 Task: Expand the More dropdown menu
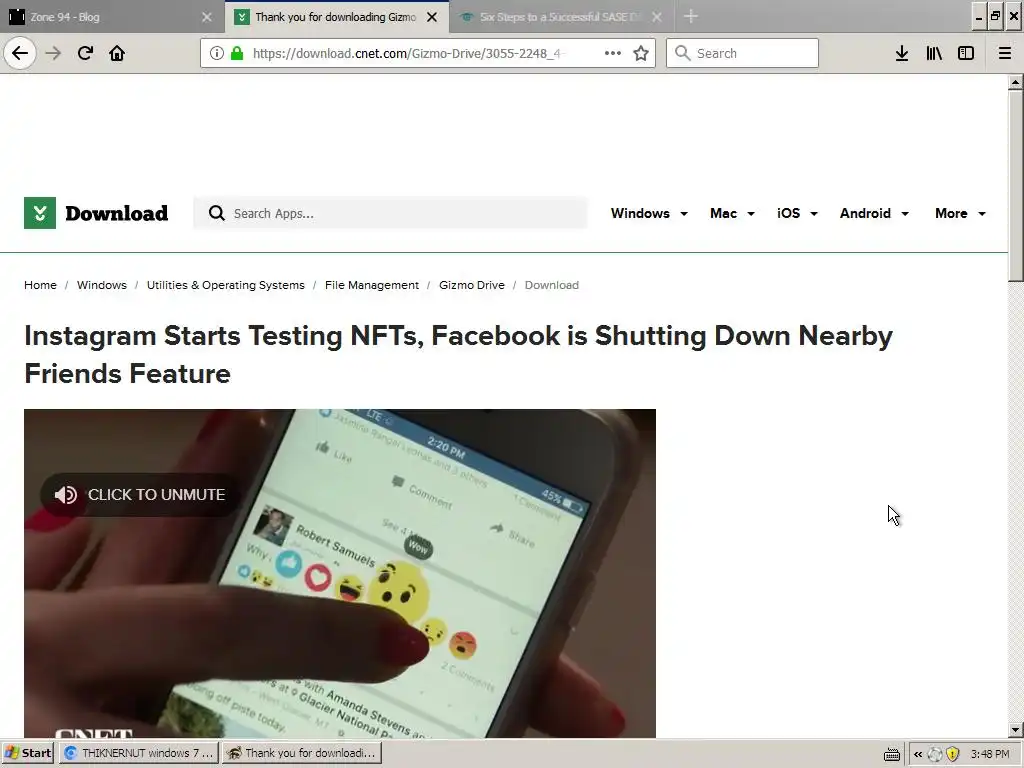click(x=960, y=214)
